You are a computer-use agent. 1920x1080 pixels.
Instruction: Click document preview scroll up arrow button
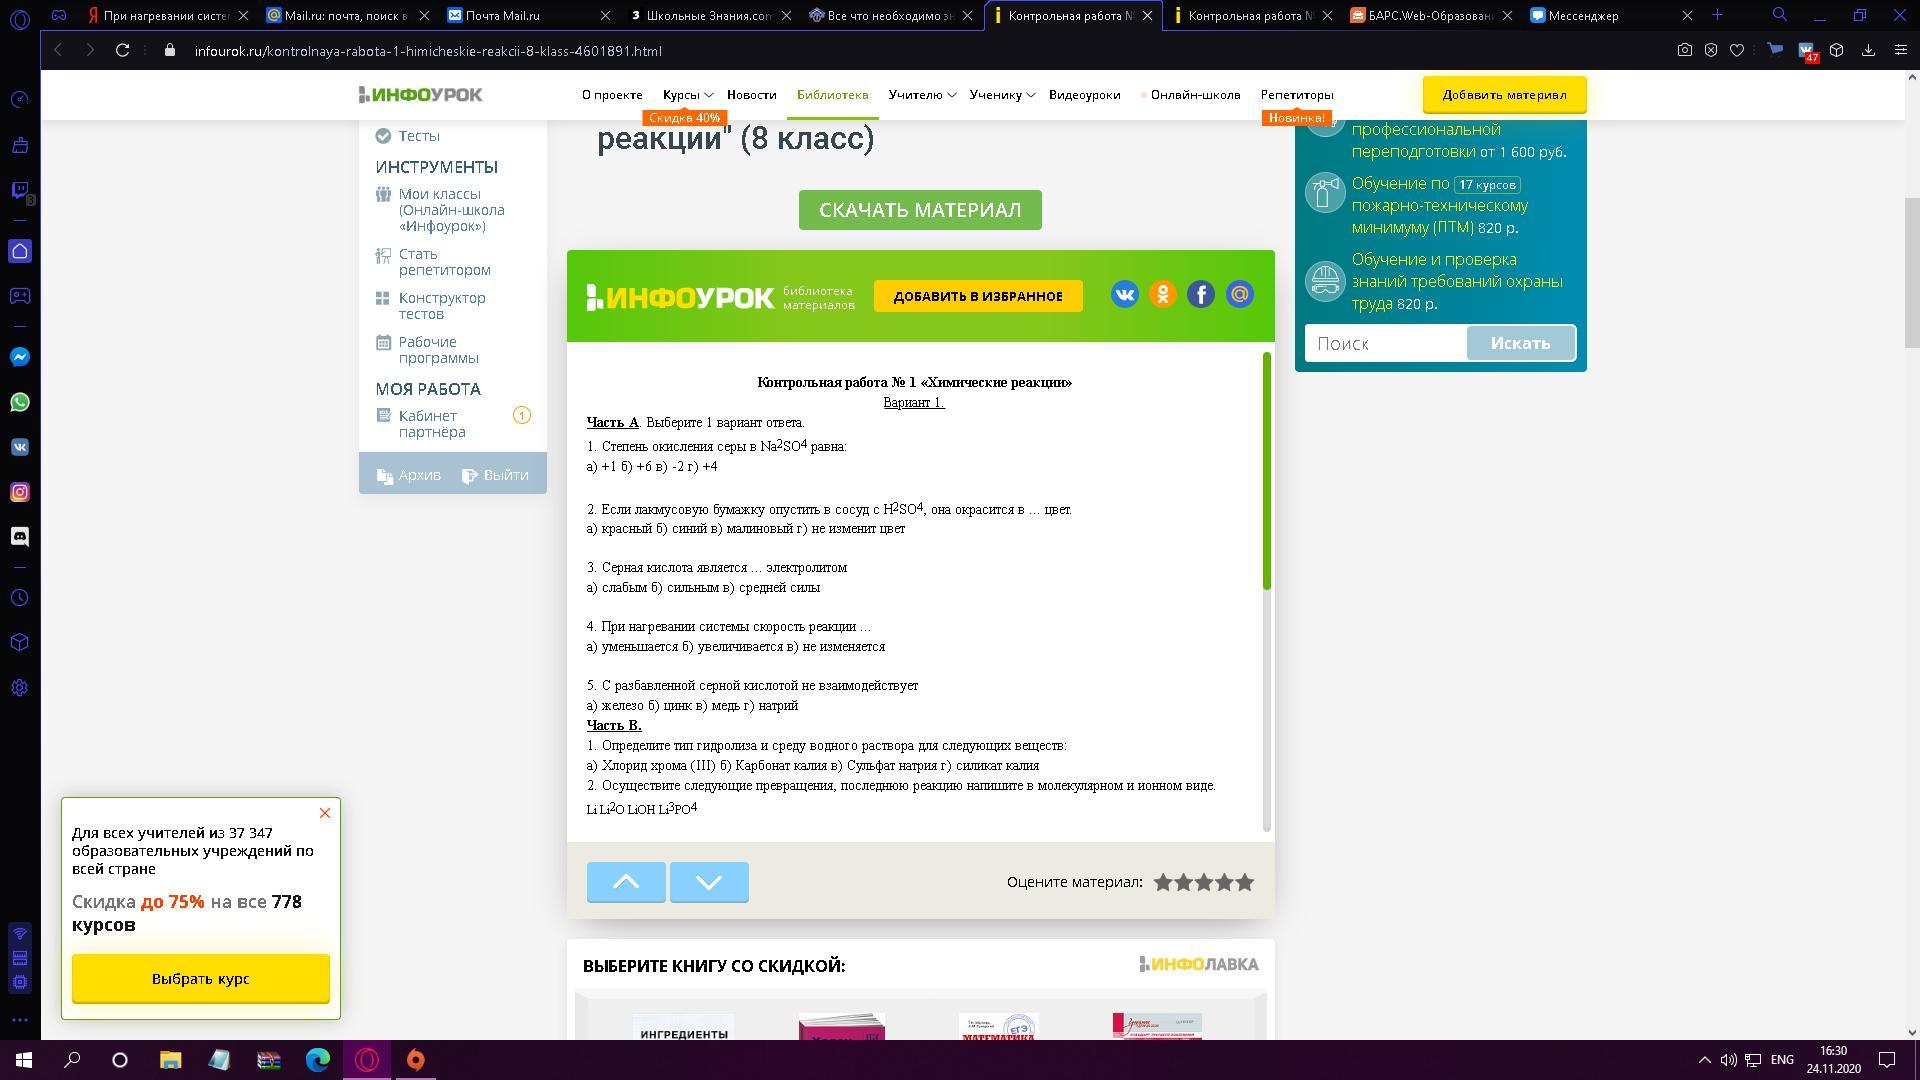626,882
